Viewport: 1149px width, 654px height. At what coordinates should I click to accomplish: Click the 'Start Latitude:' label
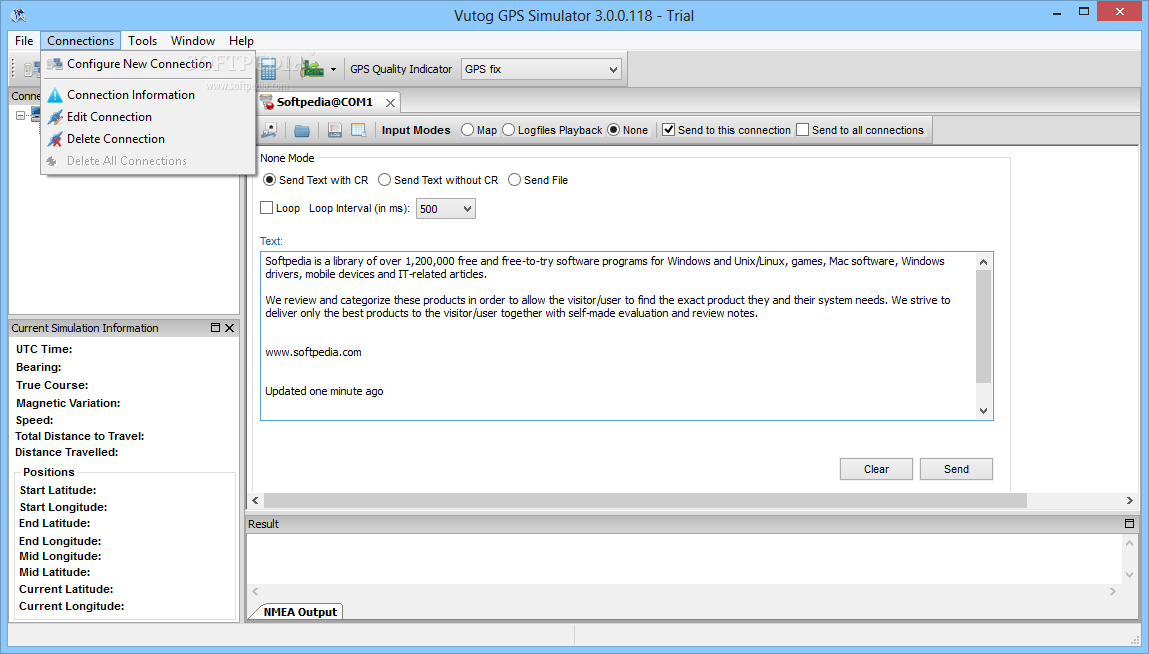click(x=58, y=490)
